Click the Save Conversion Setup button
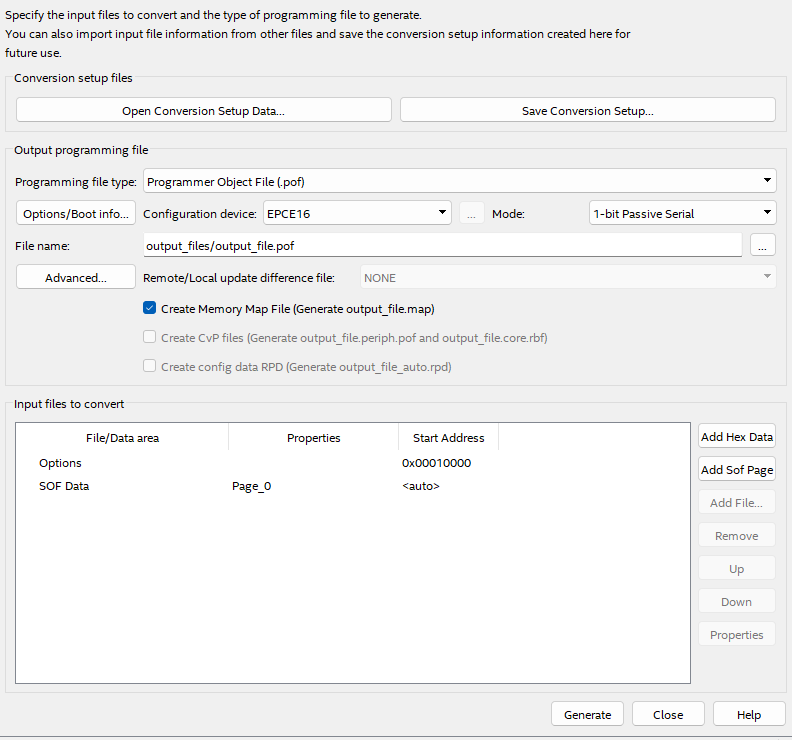Screen dimensions: 792x740 point(587,110)
